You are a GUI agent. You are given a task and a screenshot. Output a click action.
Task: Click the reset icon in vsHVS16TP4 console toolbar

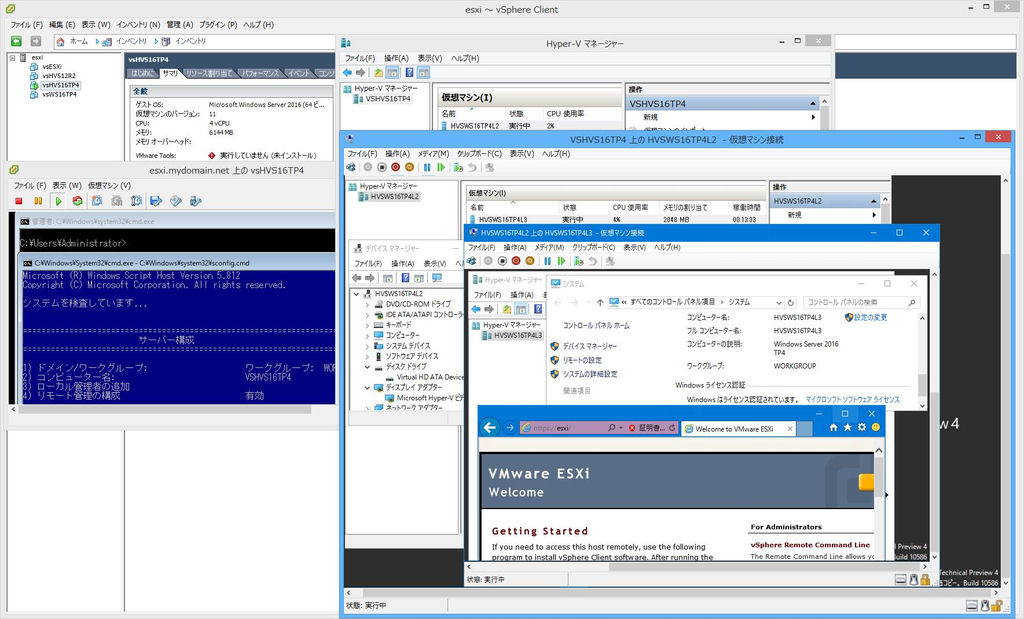(x=78, y=201)
